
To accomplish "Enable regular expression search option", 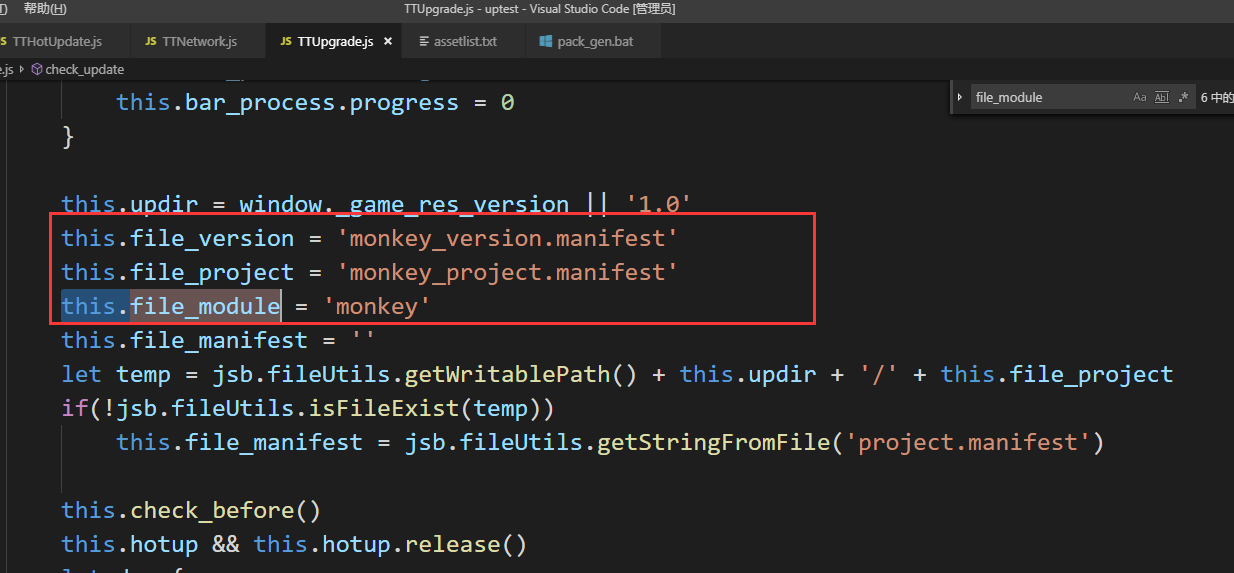I will point(1184,97).
